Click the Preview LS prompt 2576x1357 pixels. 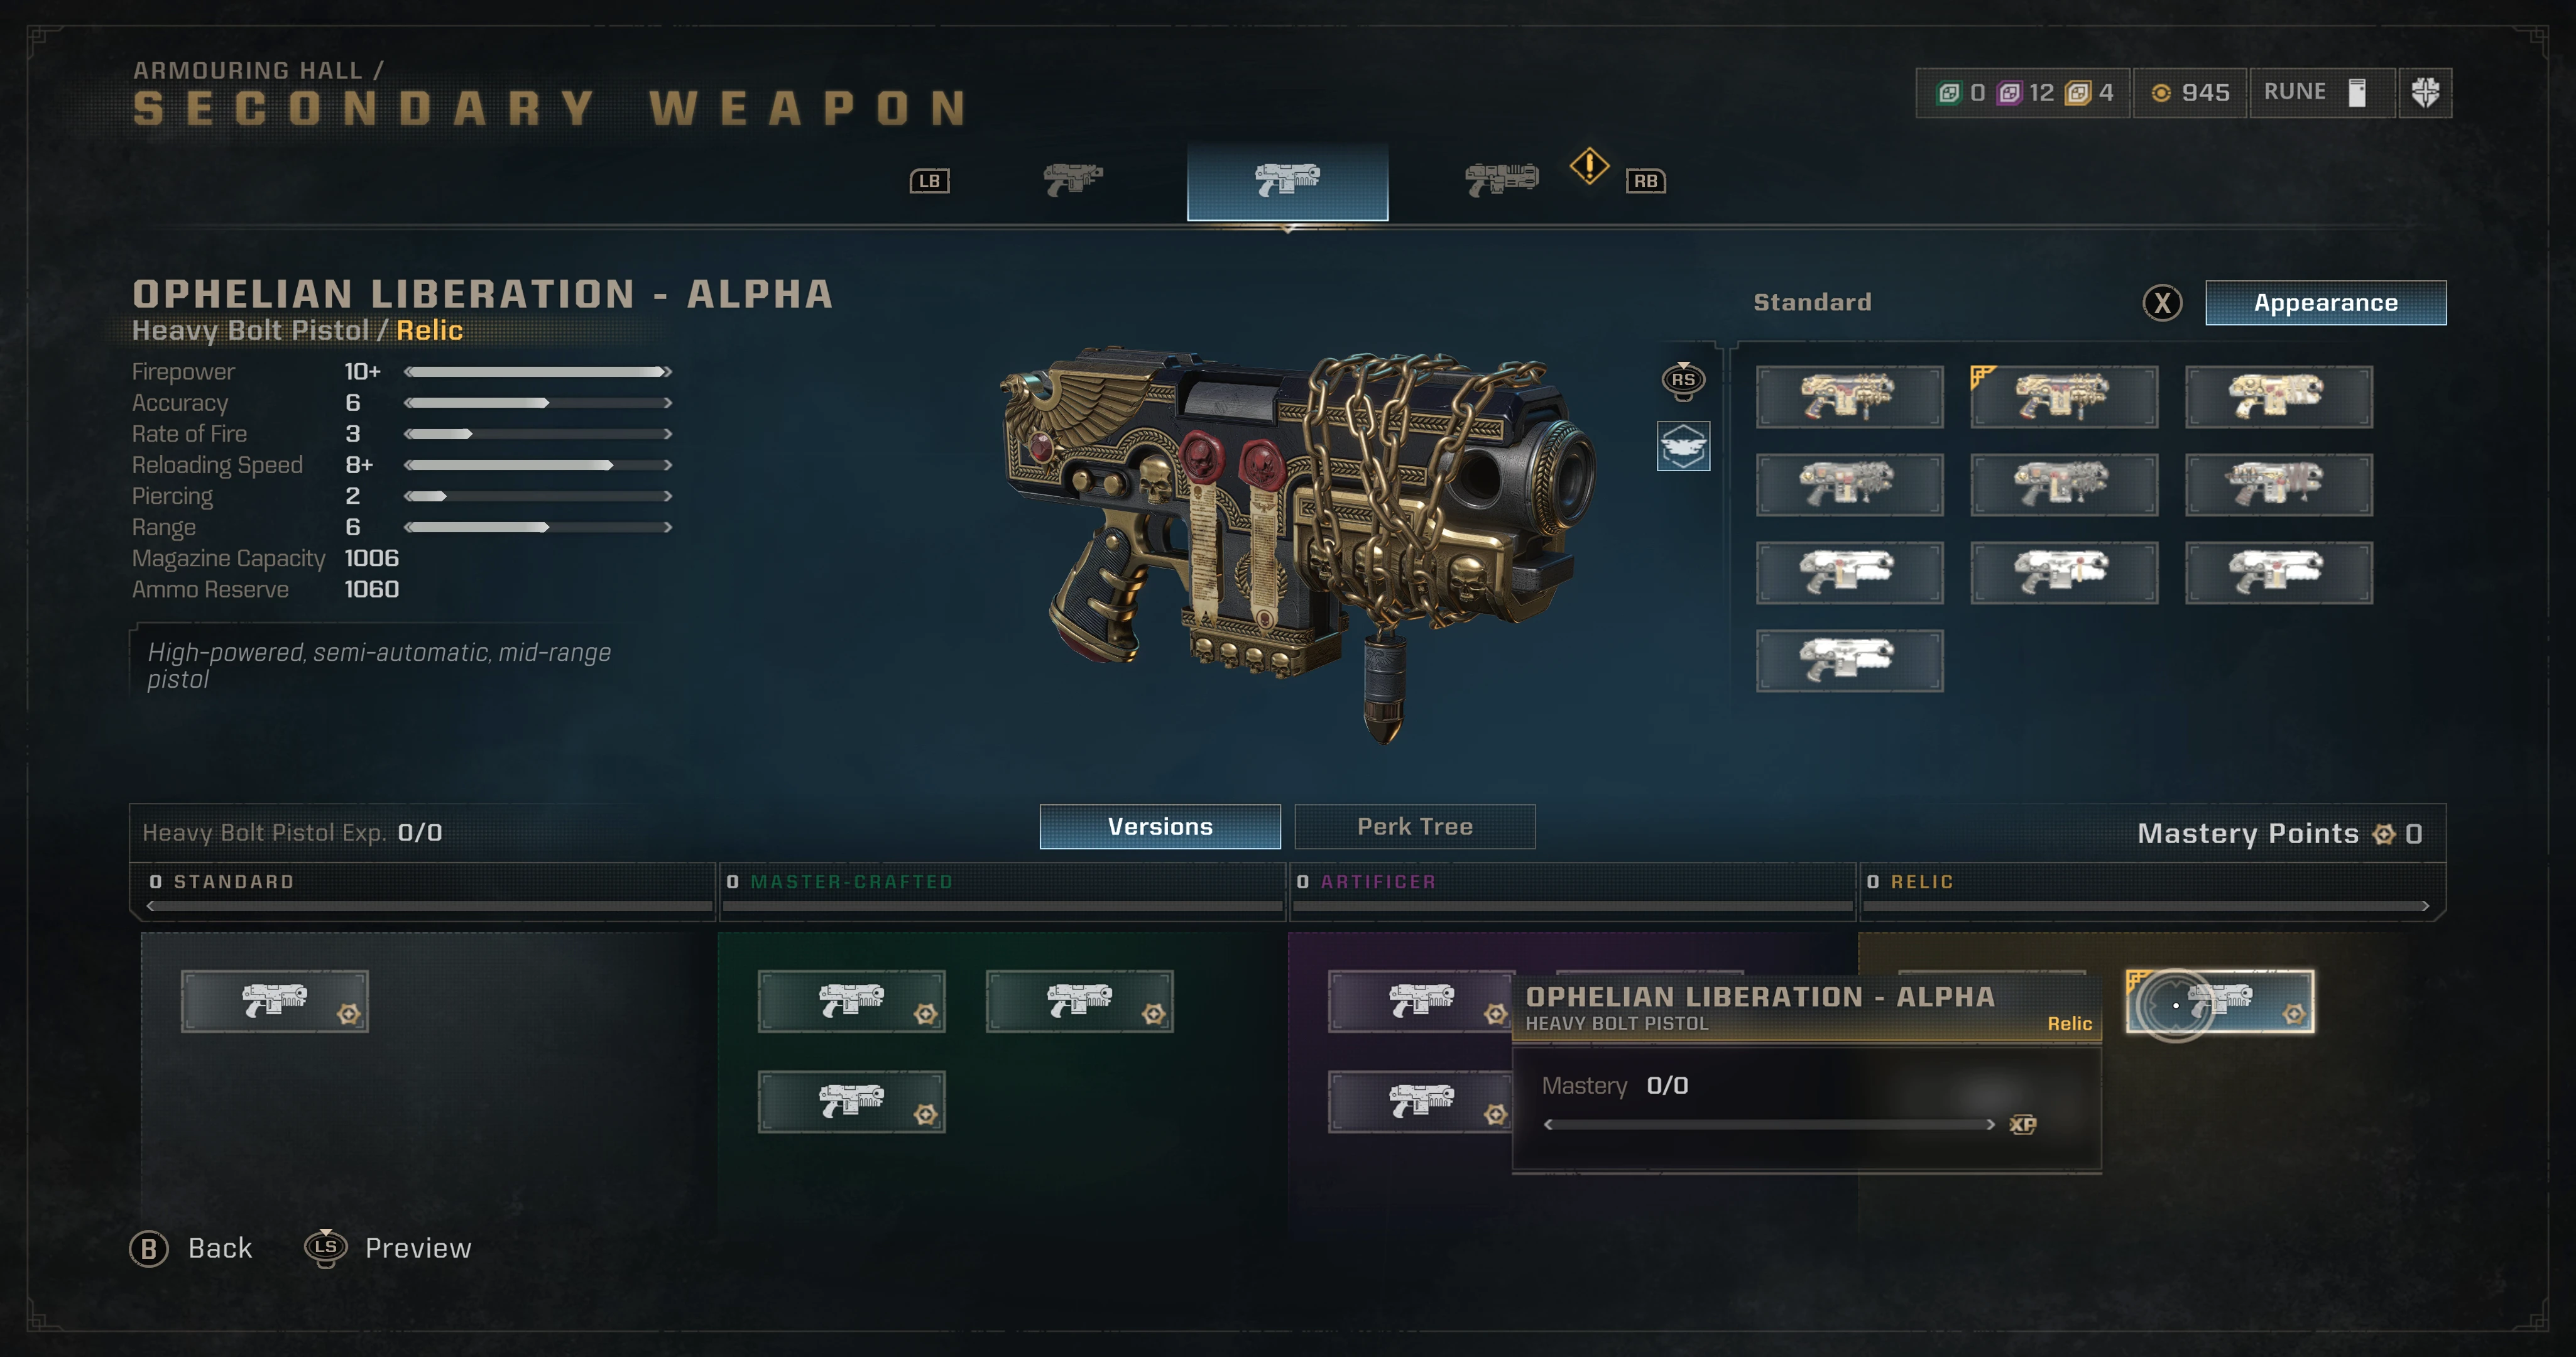click(388, 1248)
